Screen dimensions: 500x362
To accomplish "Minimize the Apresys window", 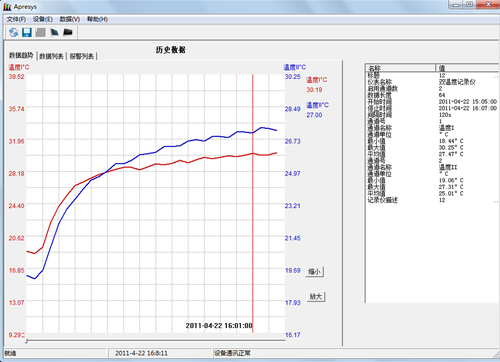I will (456, 4).
